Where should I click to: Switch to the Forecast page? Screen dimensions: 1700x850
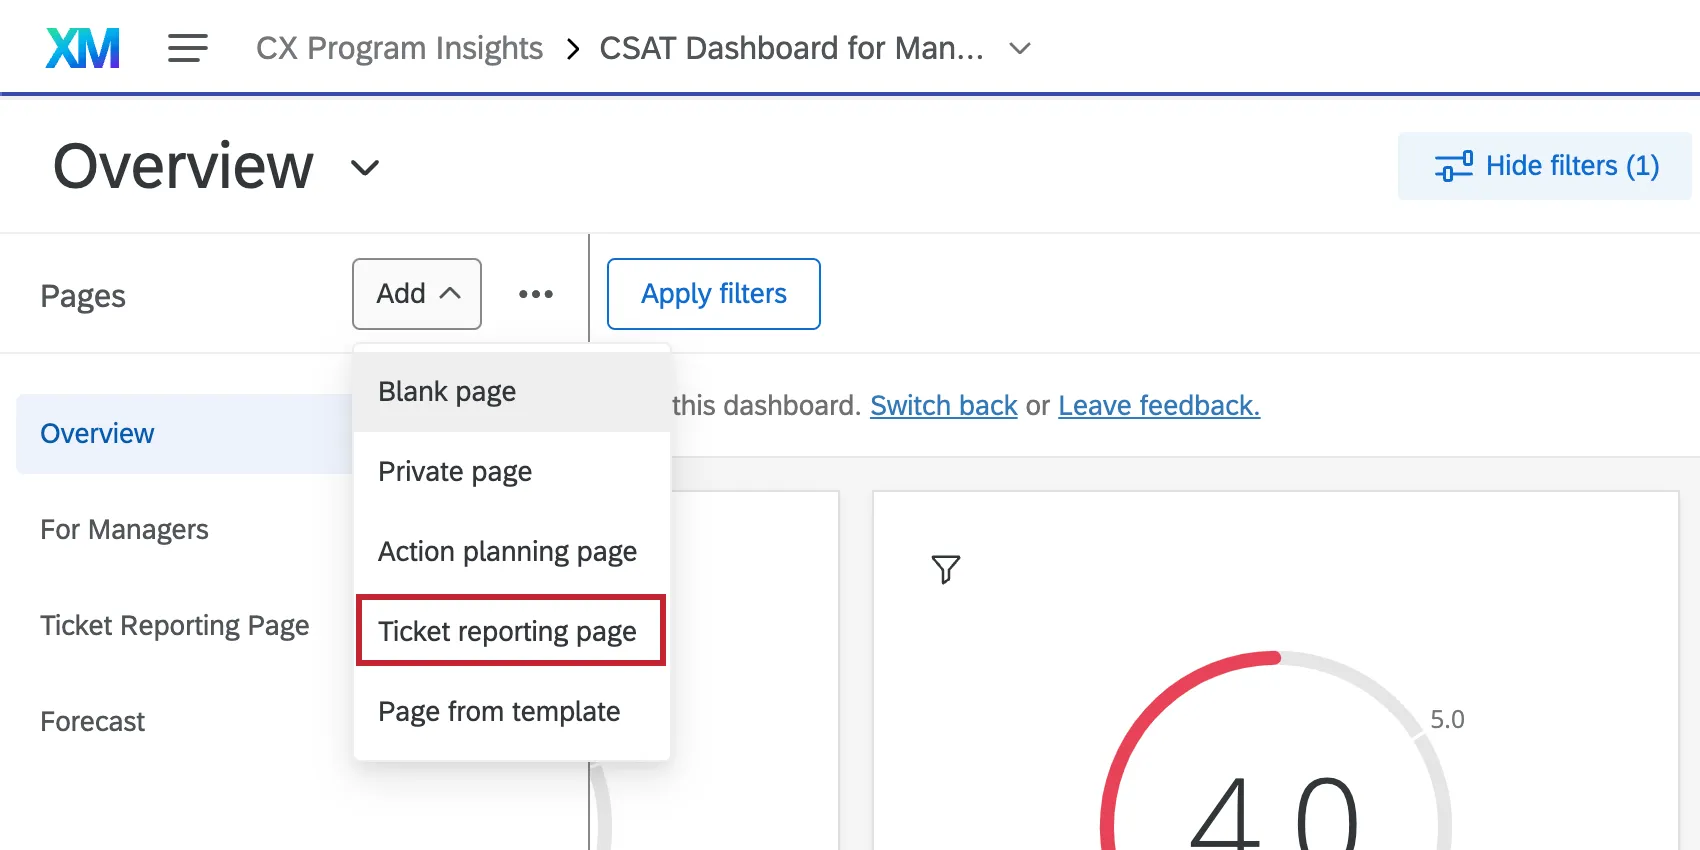pyautogui.click(x=93, y=722)
